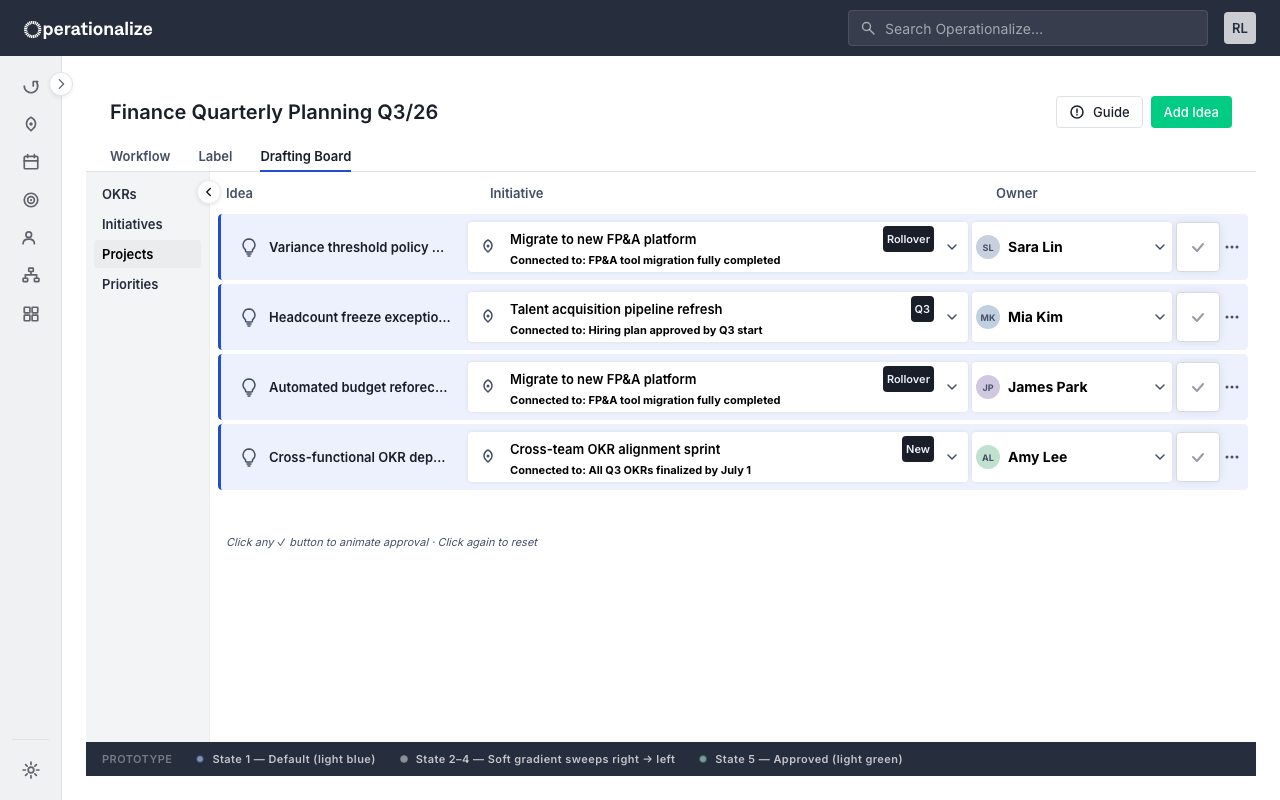
Task: Click the RL user avatar
Action: click(1240, 28)
